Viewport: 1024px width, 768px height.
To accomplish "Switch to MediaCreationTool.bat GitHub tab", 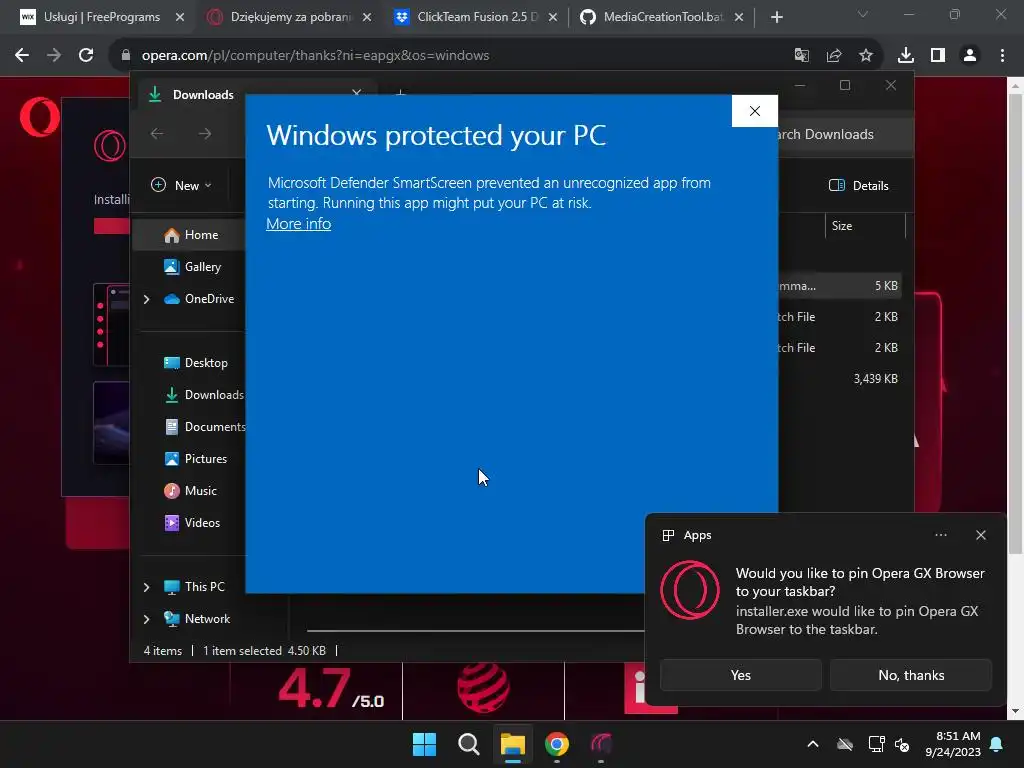I will coord(663,17).
